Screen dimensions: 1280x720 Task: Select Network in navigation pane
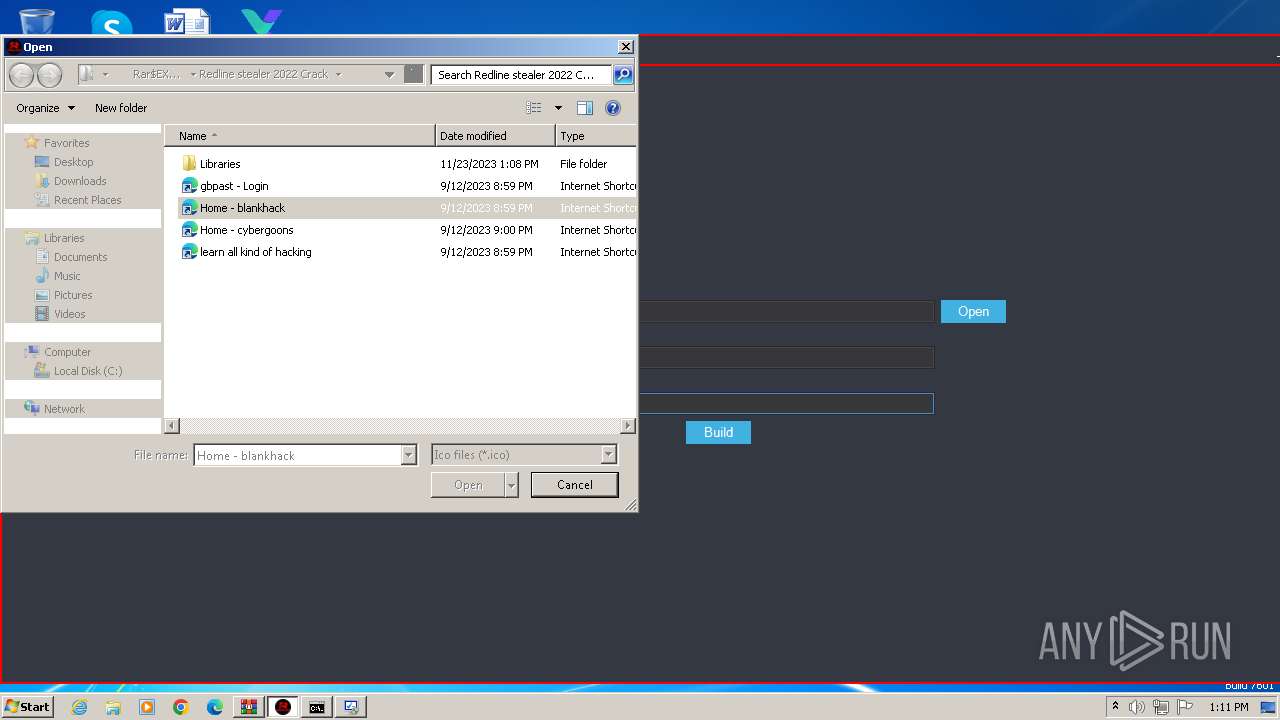click(64, 409)
